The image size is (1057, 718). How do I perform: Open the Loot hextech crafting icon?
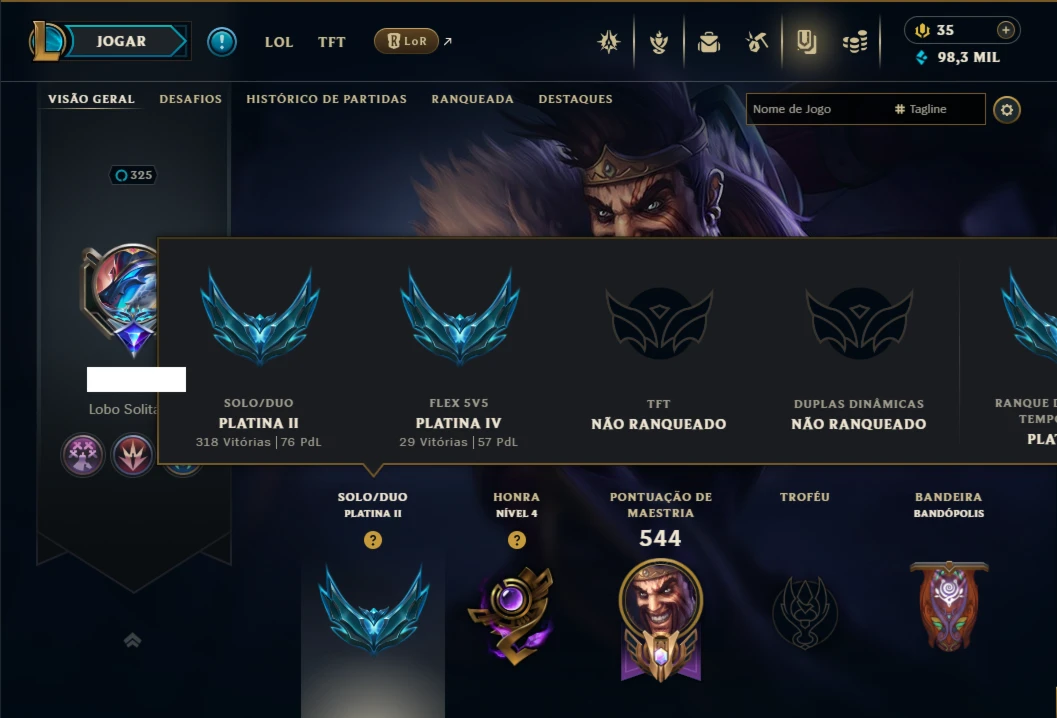click(x=757, y=42)
